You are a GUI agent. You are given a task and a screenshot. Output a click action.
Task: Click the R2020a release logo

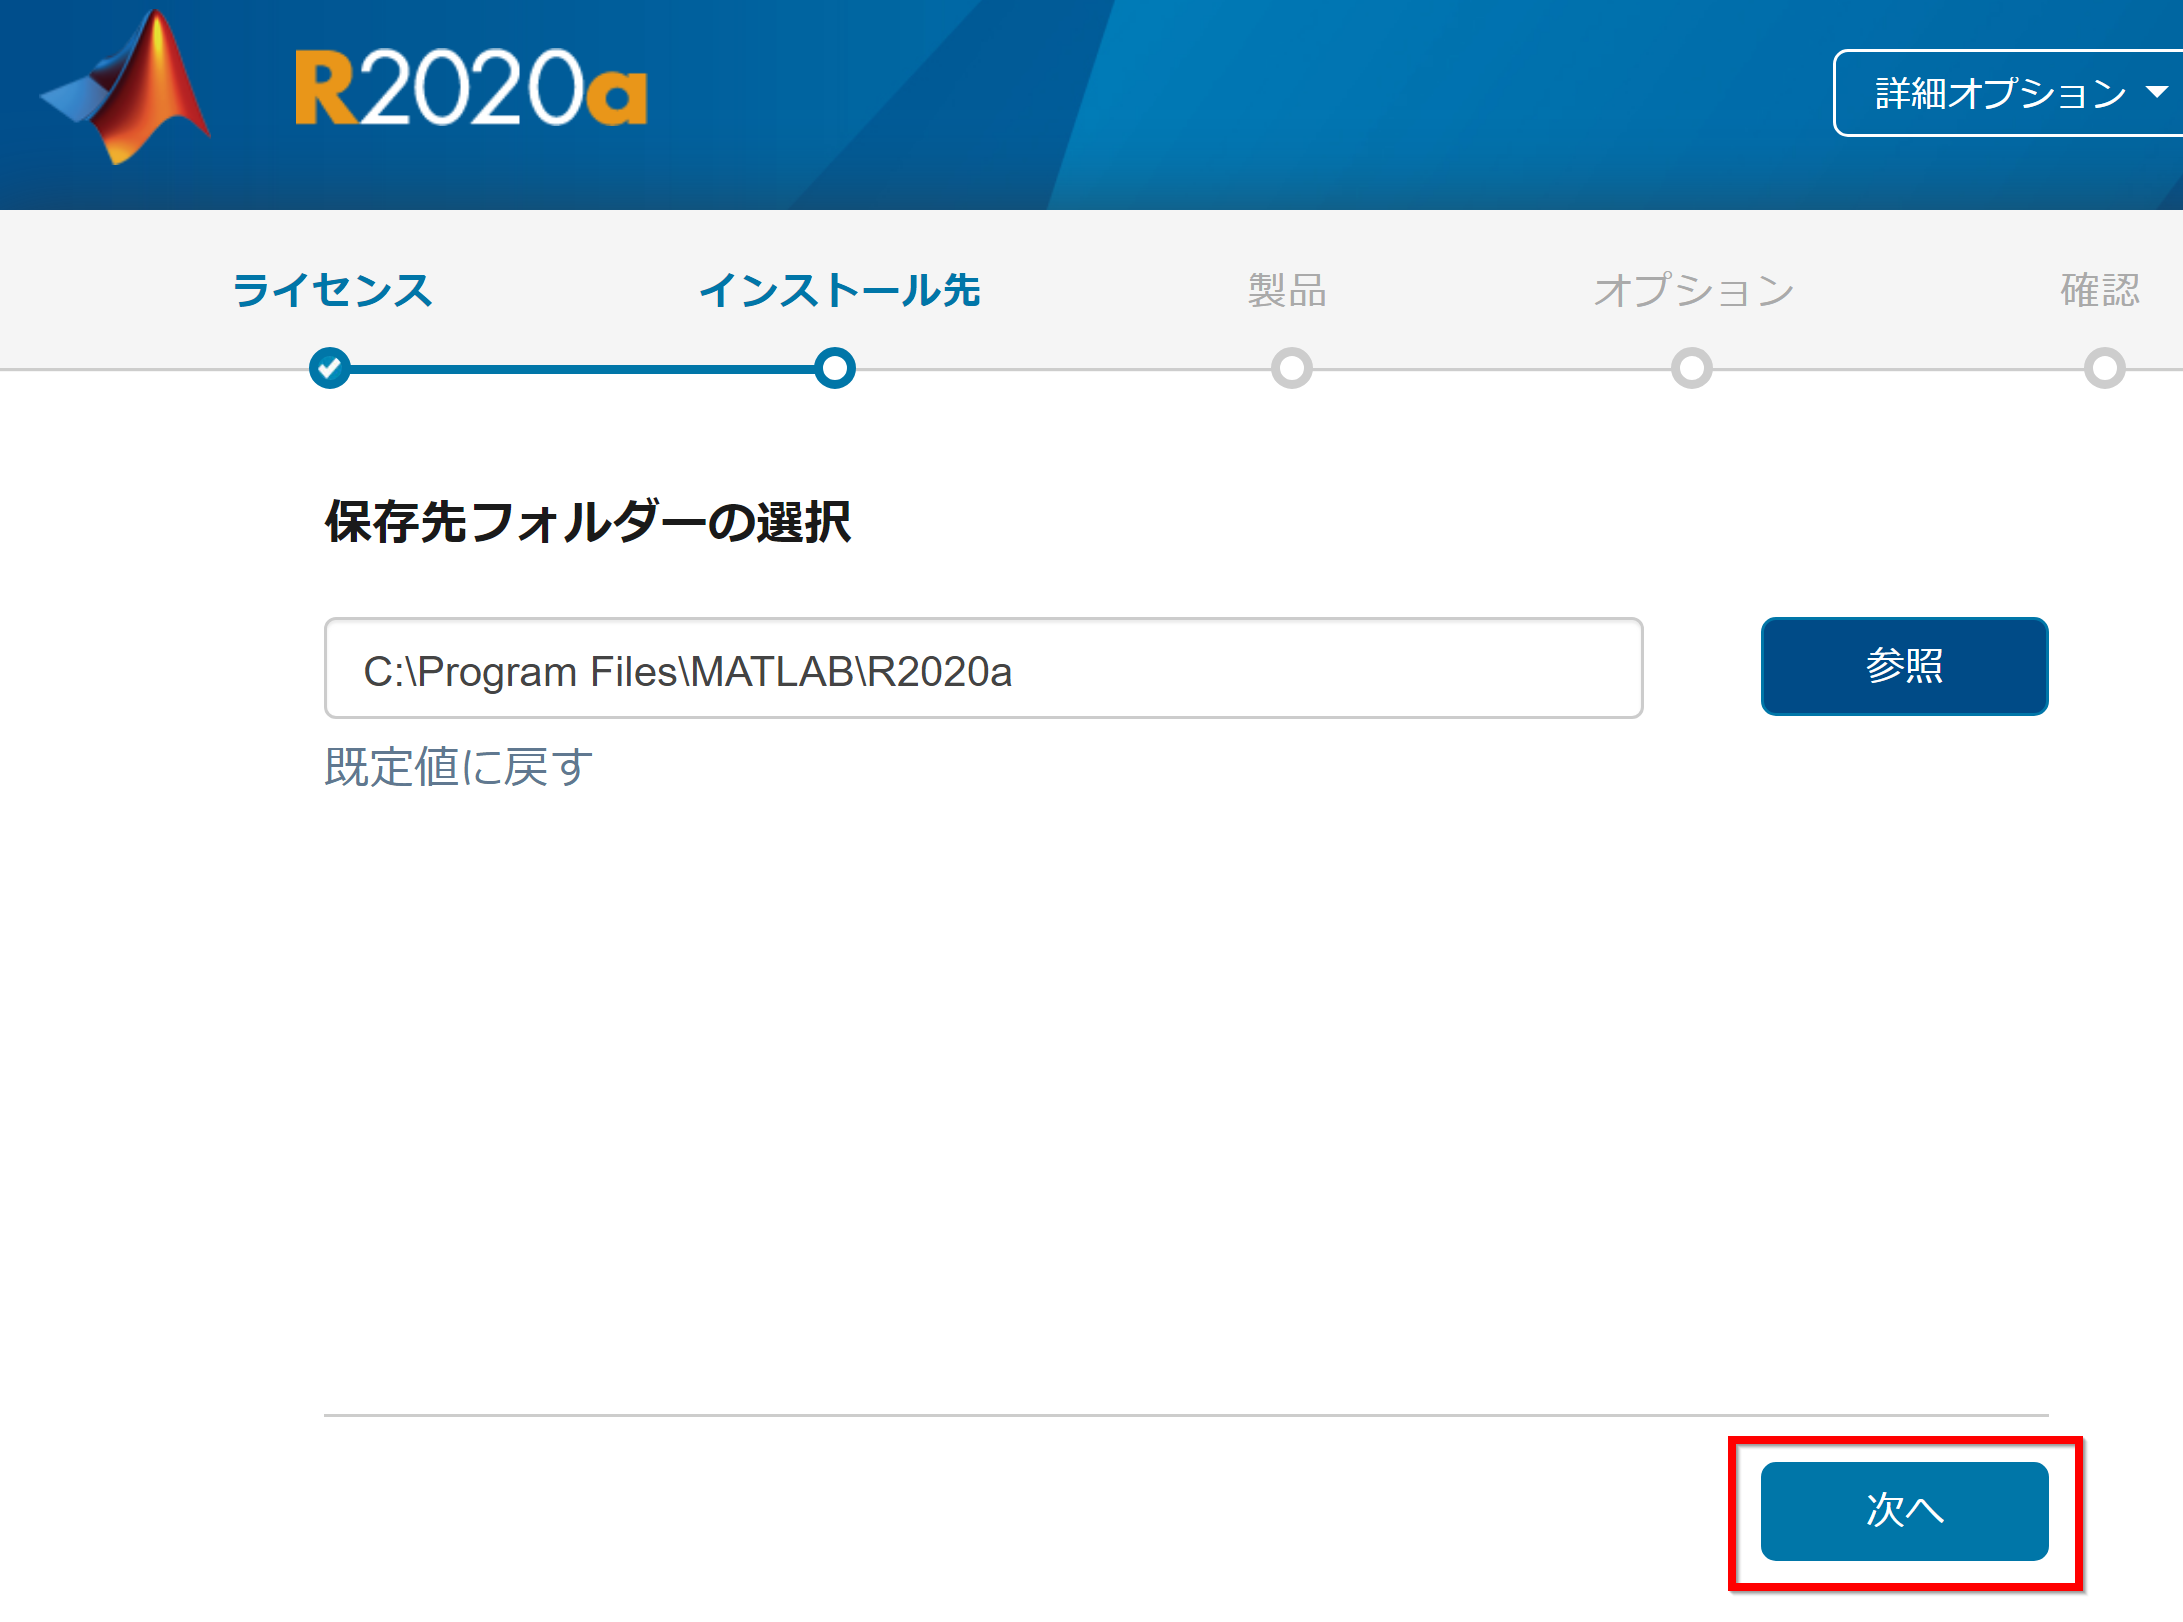tap(471, 89)
